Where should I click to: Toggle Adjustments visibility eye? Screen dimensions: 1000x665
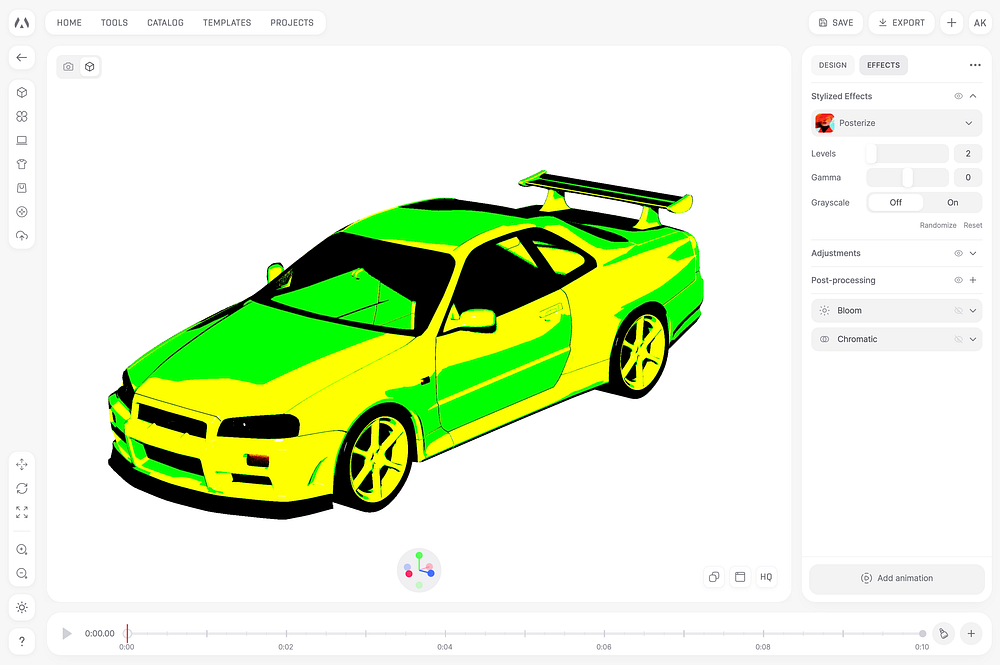(958, 253)
